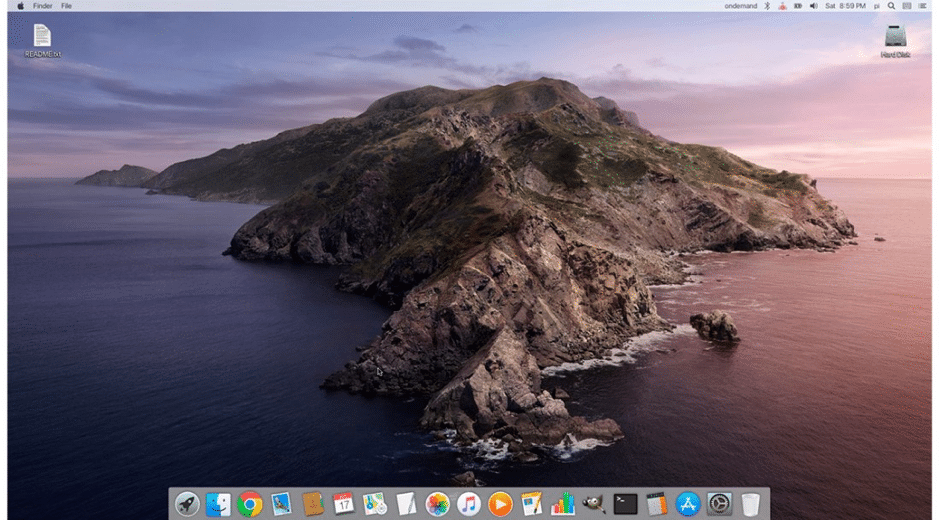Viewport: 939px width, 520px height.
Task: Open the 'ondemand' menu bar item
Action: tap(741, 5)
